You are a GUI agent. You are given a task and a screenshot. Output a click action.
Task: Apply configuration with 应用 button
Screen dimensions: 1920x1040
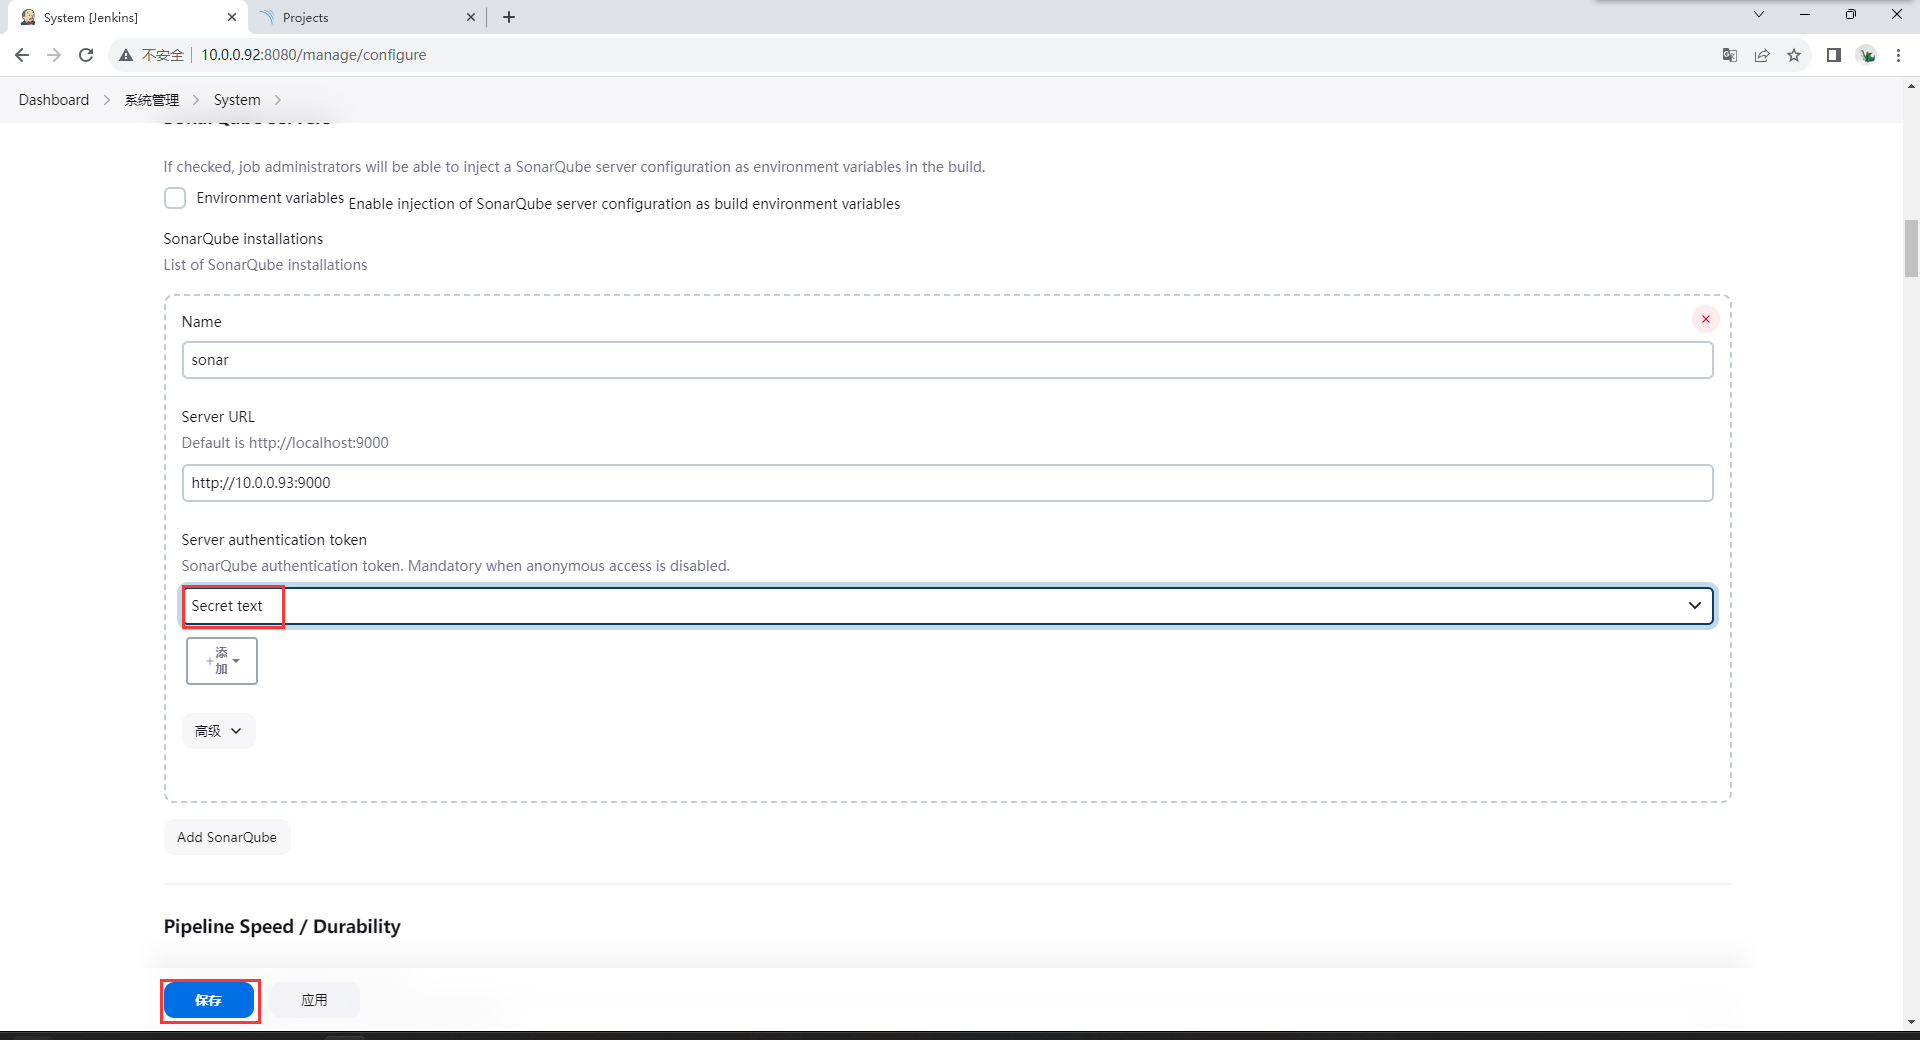(314, 1000)
